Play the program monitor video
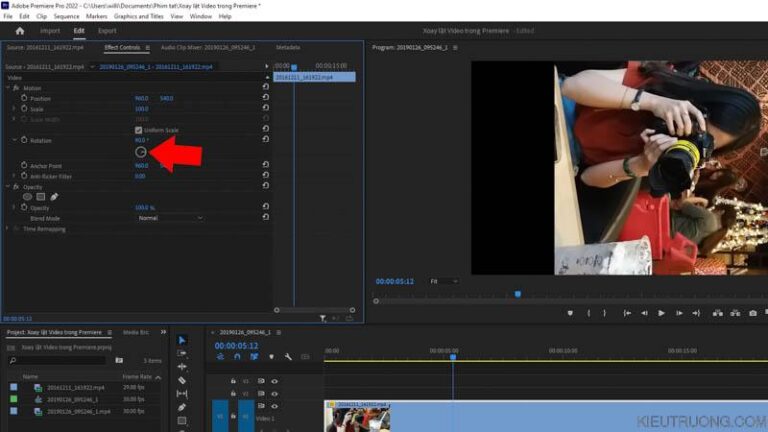The image size is (768, 432). pos(661,313)
